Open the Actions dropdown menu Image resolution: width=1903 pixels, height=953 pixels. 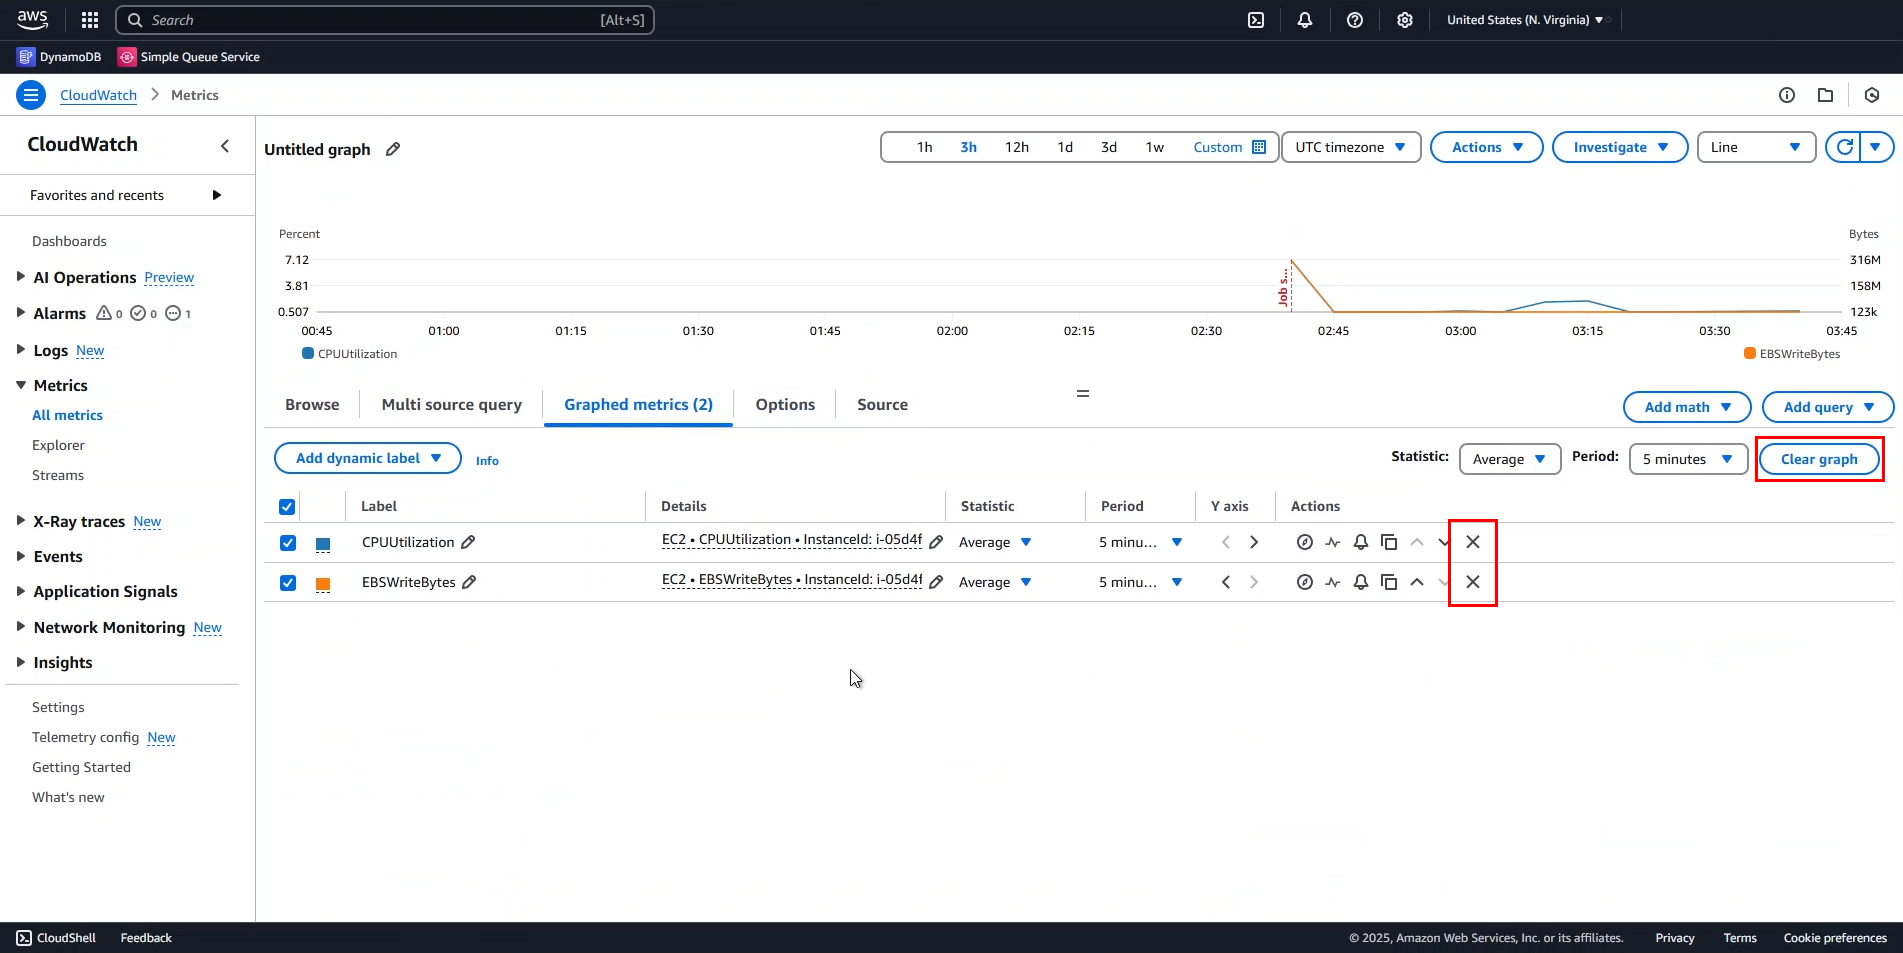(x=1487, y=147)
